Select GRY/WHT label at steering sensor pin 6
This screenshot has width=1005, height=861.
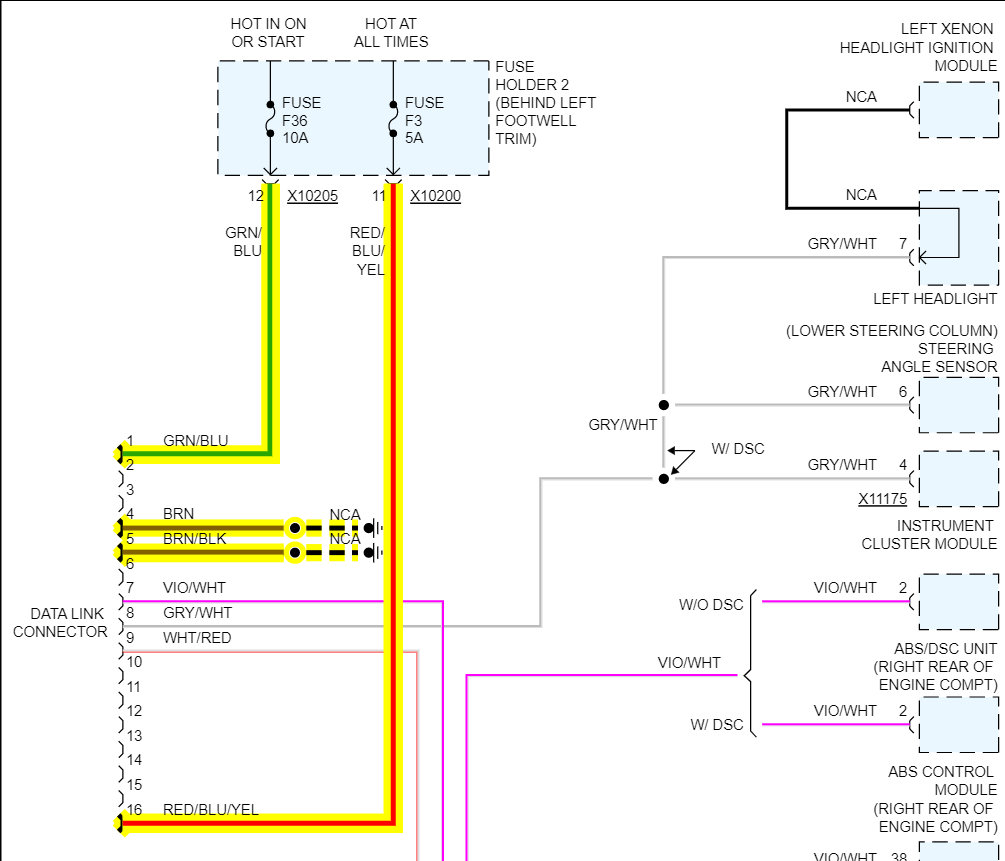pyautogui.click(x=842, y=391)
